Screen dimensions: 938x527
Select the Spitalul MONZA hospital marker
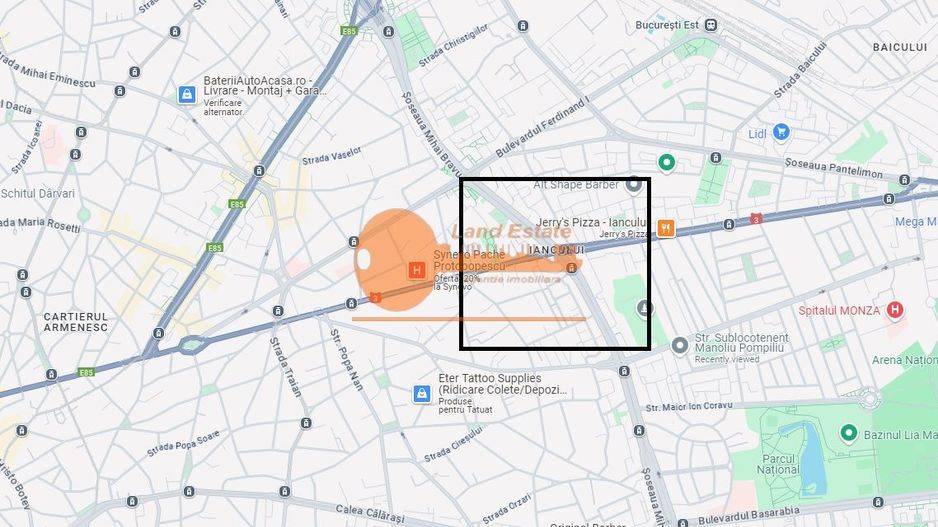[x=895, y=310]
